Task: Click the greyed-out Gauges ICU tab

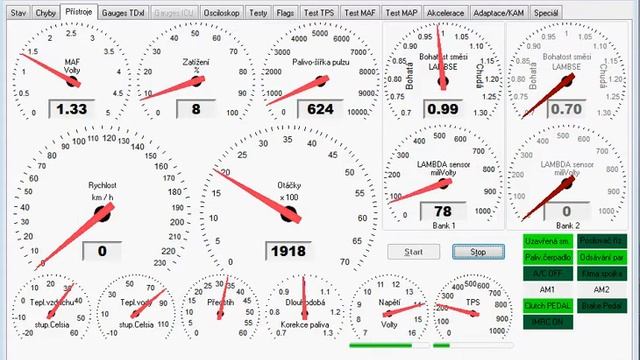Action: tap(174, 13)
